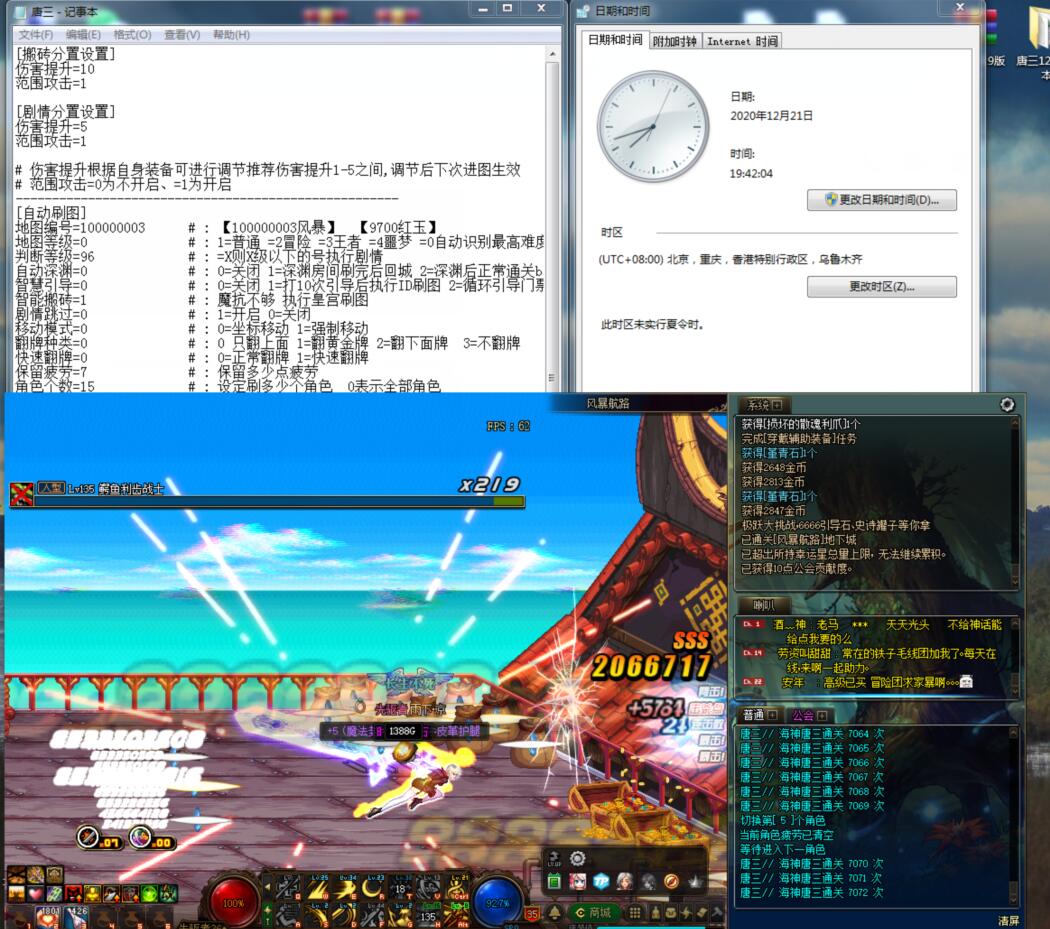Click the green calendar event icon
The width and height of the screenshot is (1050, 929).
point(554,881)
